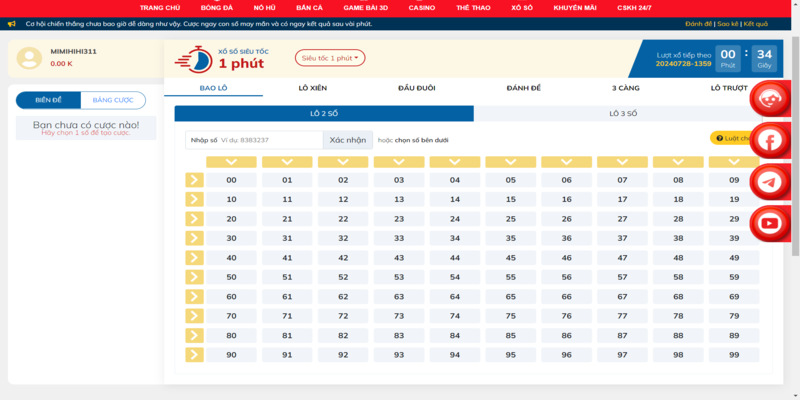Switch to BẢNG CƯỢC toggle

coord(113,100)
